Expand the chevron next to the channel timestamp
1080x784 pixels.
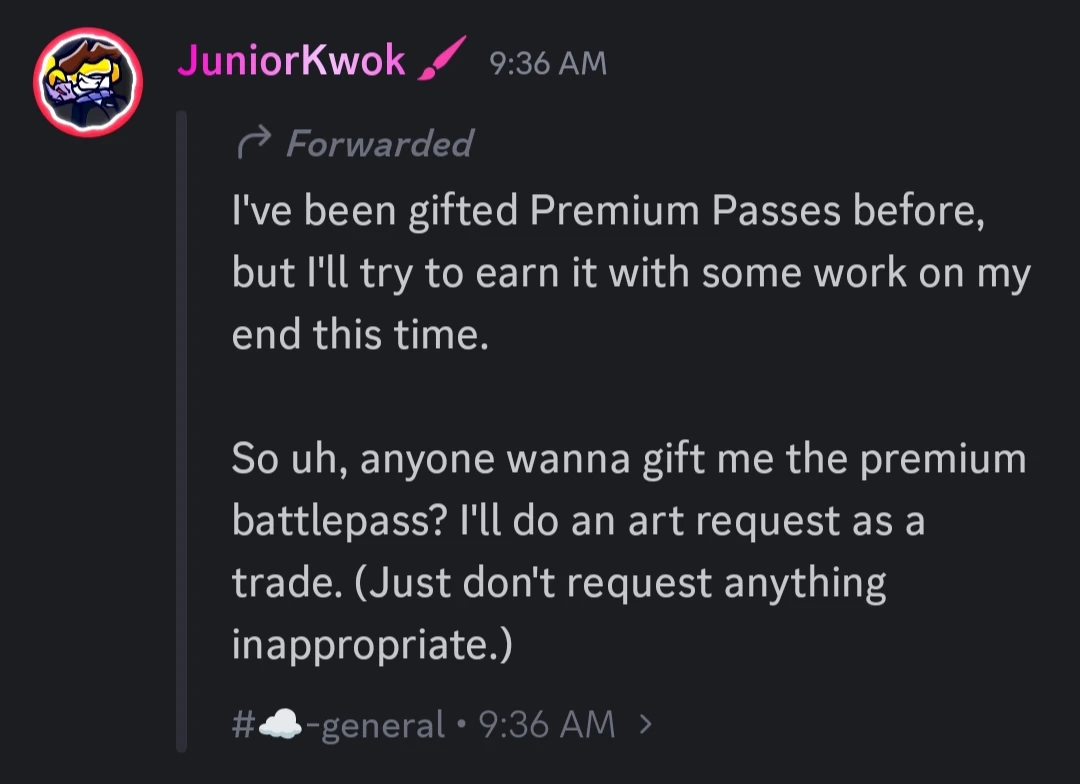point(645,721)
